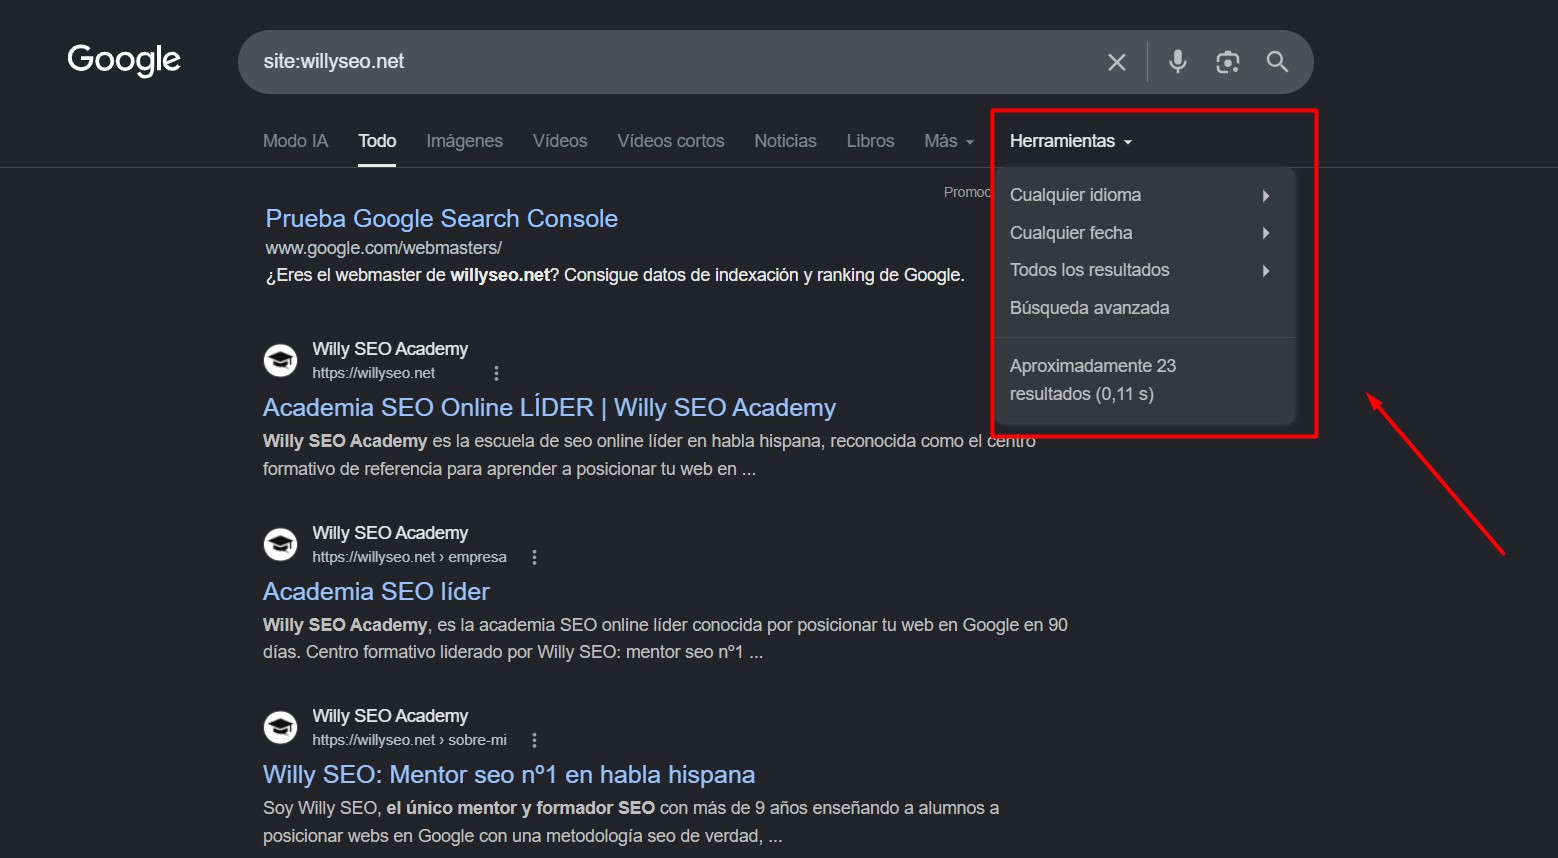Expand Cualquier fecha filter
Image resolution: width=1558 pixels, height=858 pixels.
tap(1145, 233)
